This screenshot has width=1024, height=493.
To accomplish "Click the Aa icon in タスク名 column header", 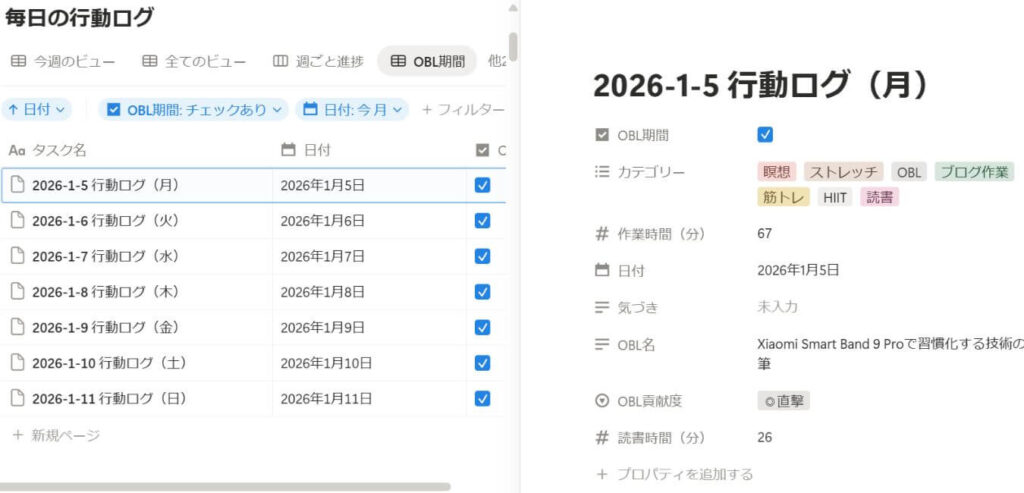I will pyautogui.click(x=17, y=151).
